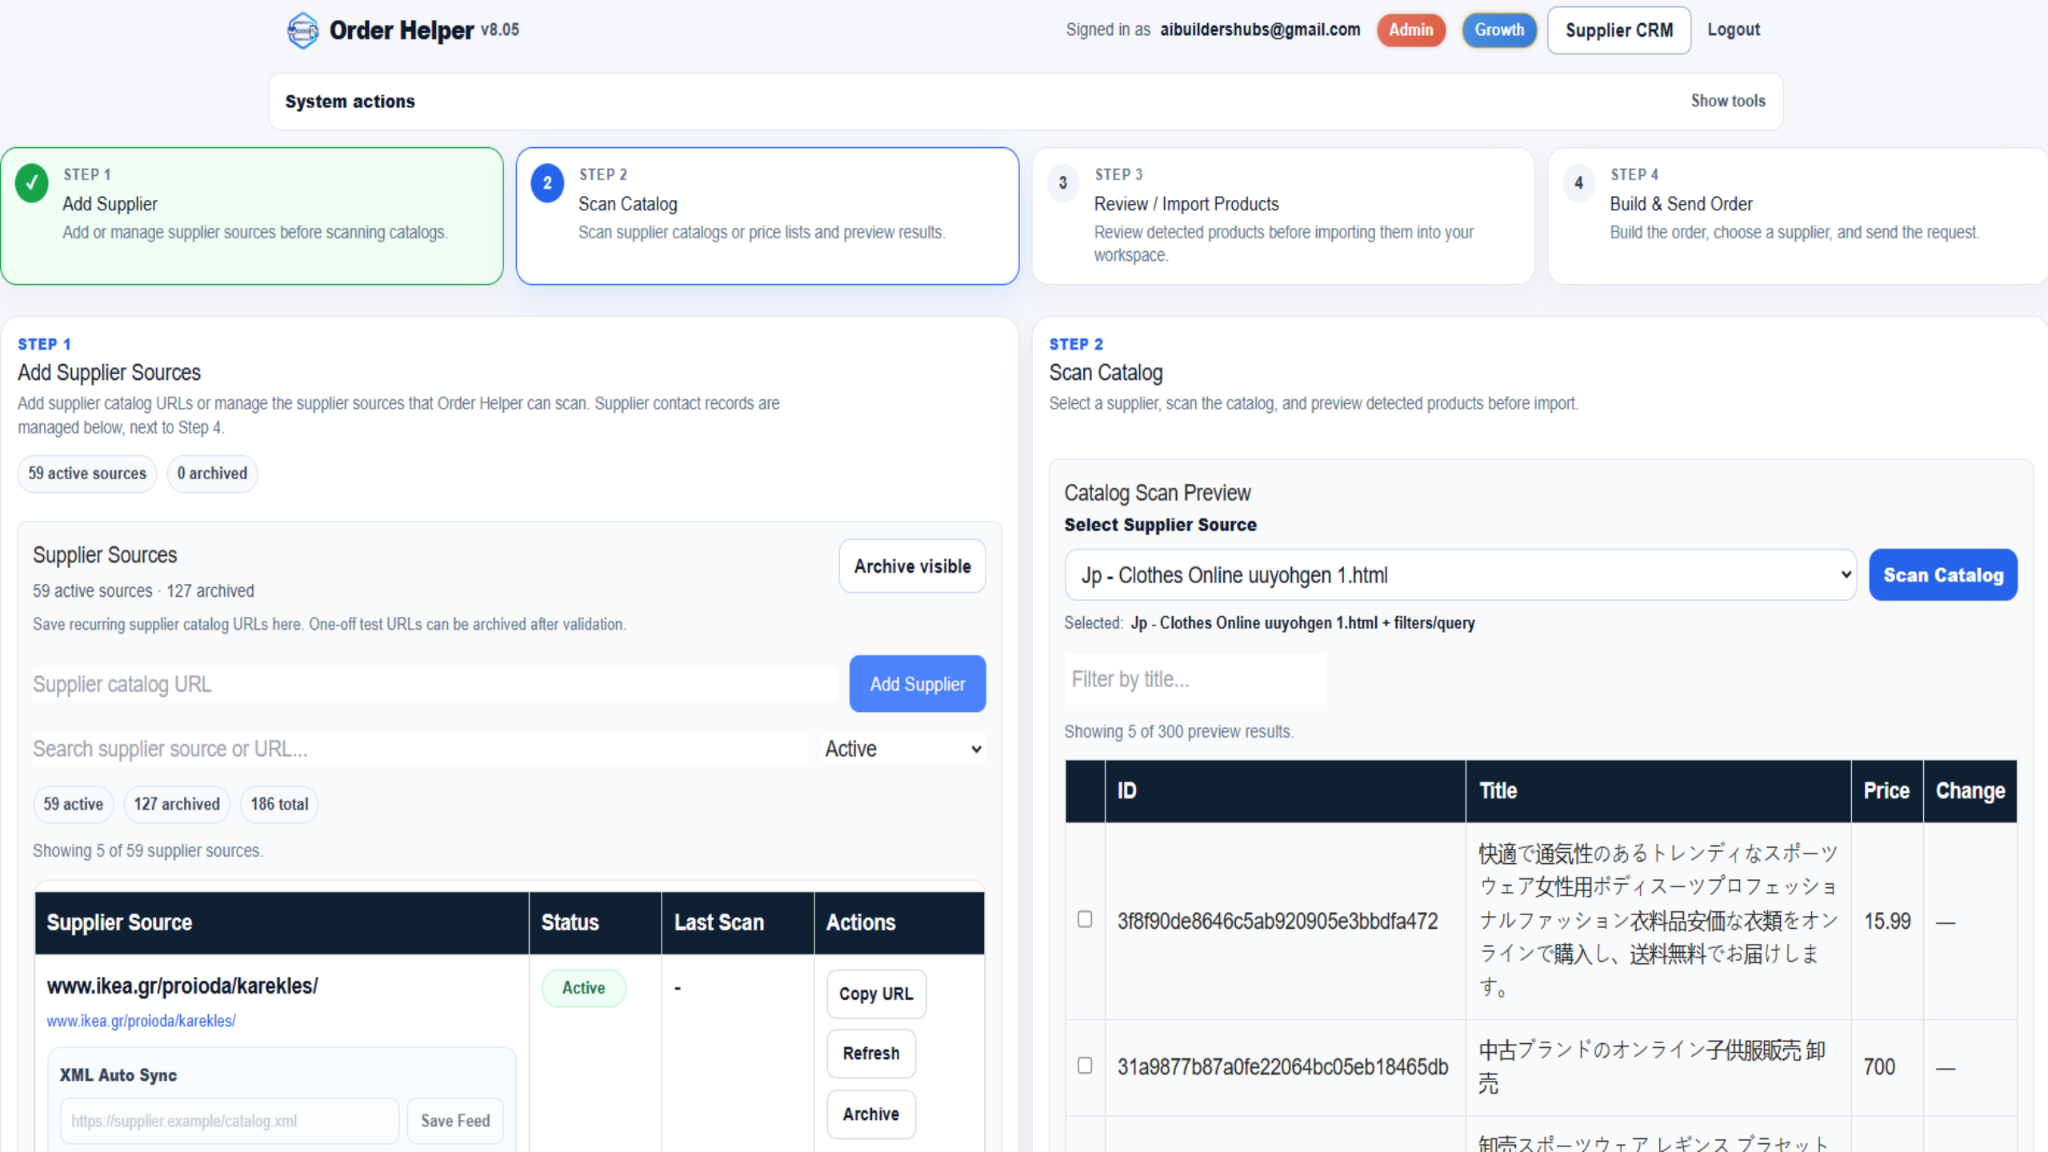
Task: Open the Step 2 Scan Catalog card
Action: coord(767,216)
